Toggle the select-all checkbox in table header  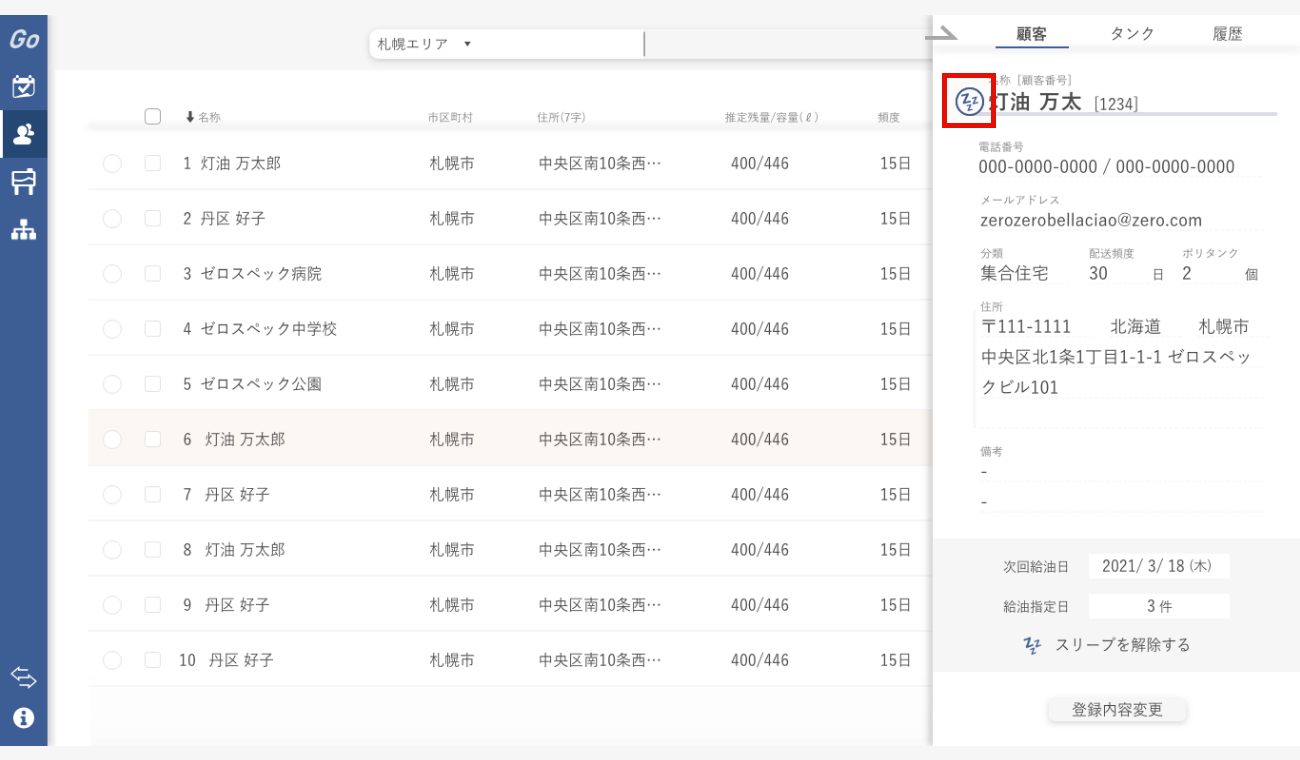(152, 116)
